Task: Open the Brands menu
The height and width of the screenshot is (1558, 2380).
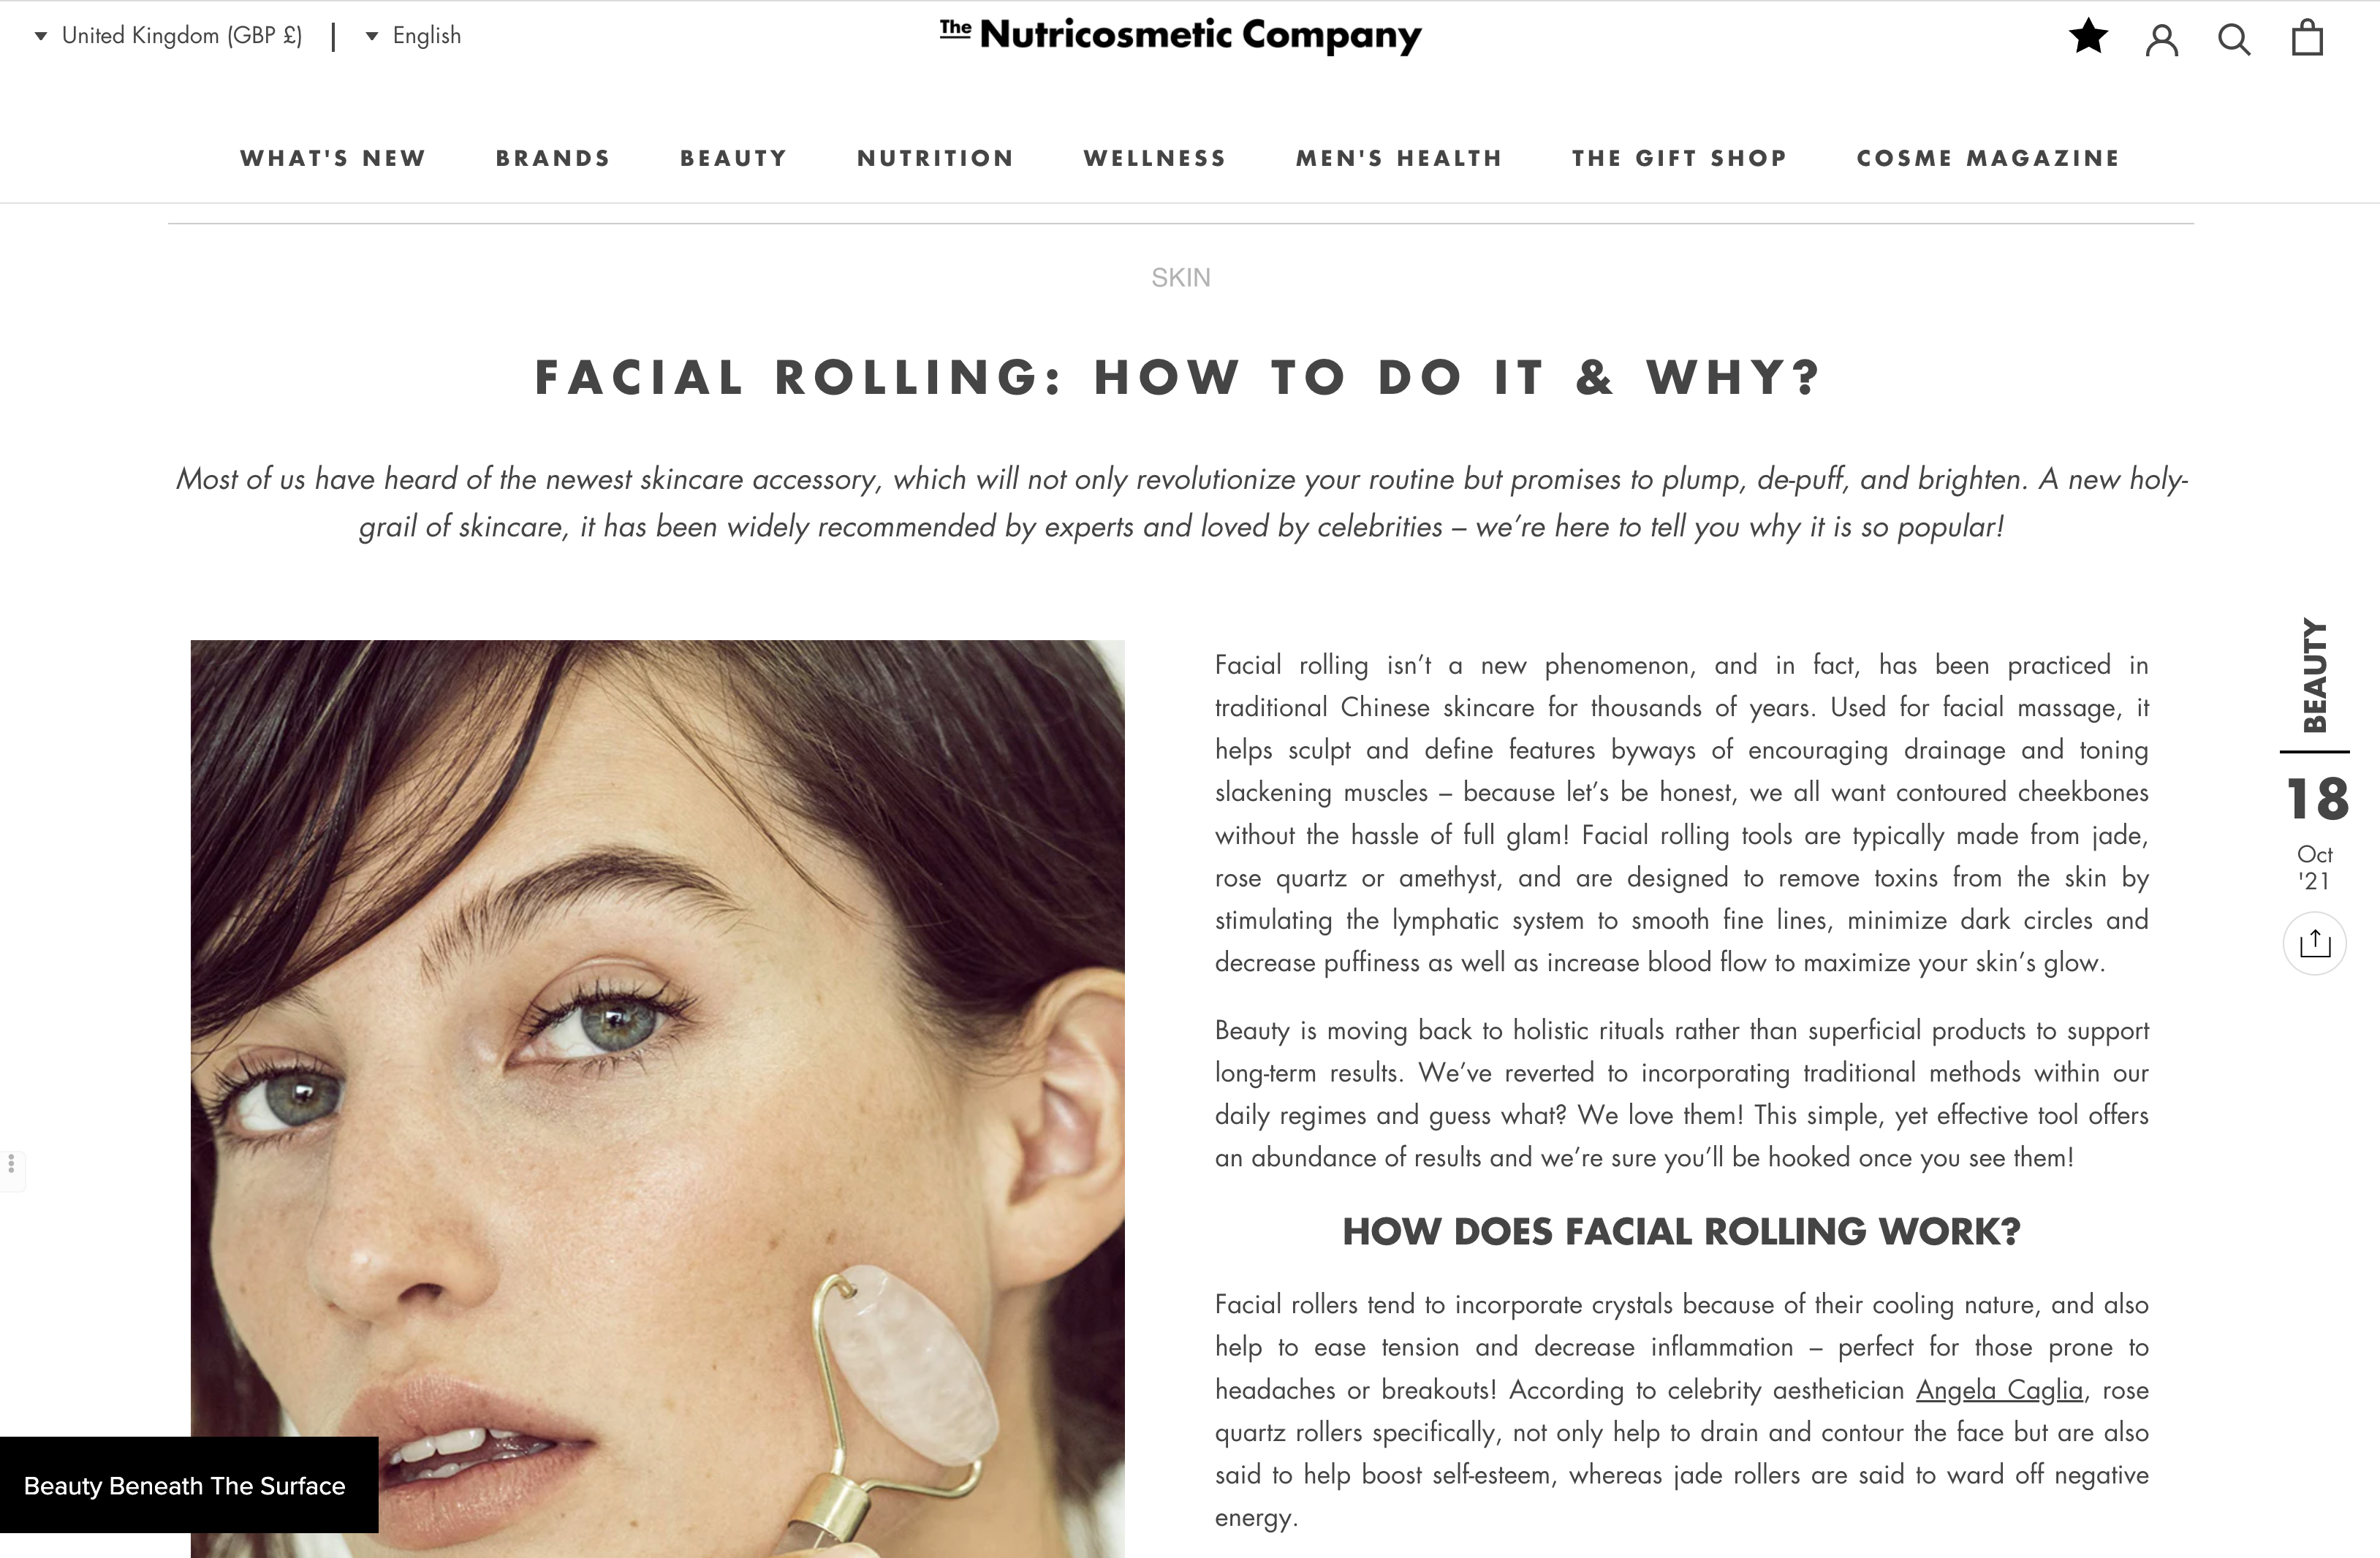Action: coord(553,158)
